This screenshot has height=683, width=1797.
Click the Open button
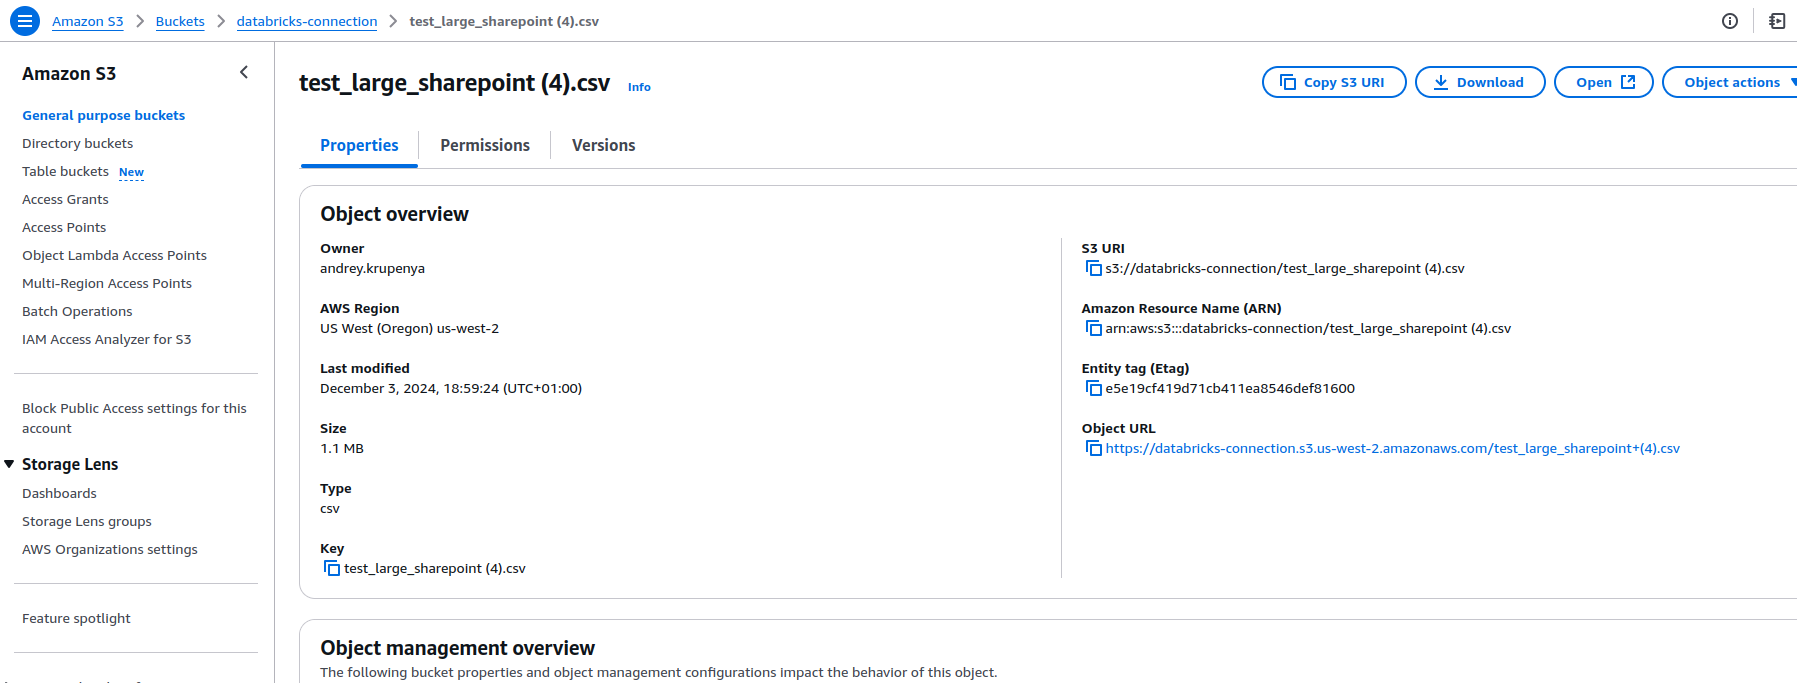pos(1604,82)
